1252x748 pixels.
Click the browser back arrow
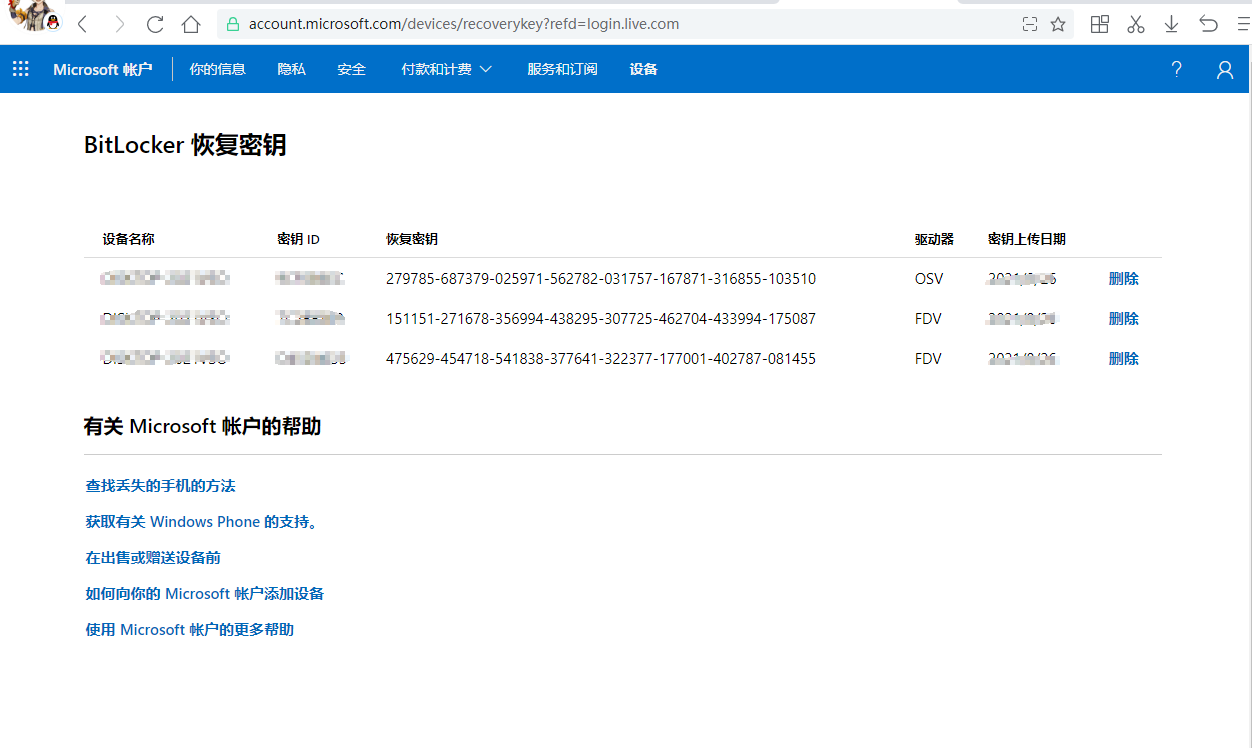point(83,24)
